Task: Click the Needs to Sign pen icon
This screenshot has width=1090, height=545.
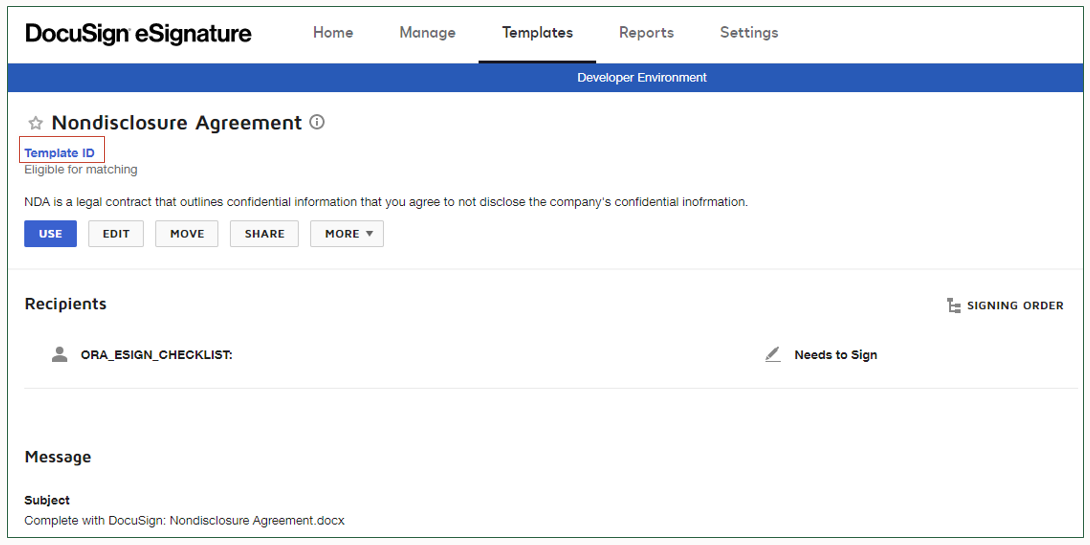Action: 772,355
